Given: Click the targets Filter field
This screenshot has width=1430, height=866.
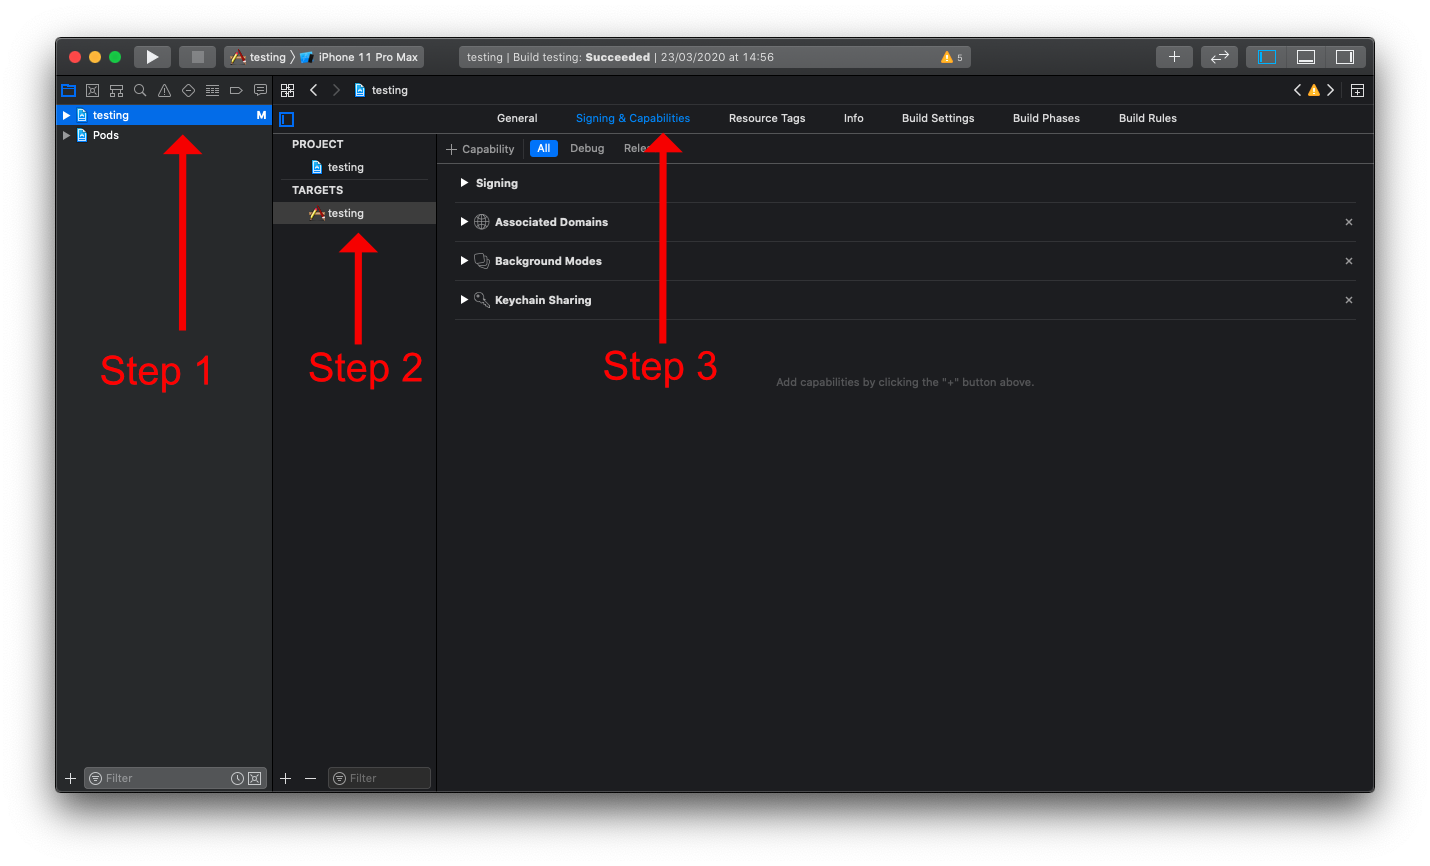Looking at the screenshot, I should (x=379, y=778).
